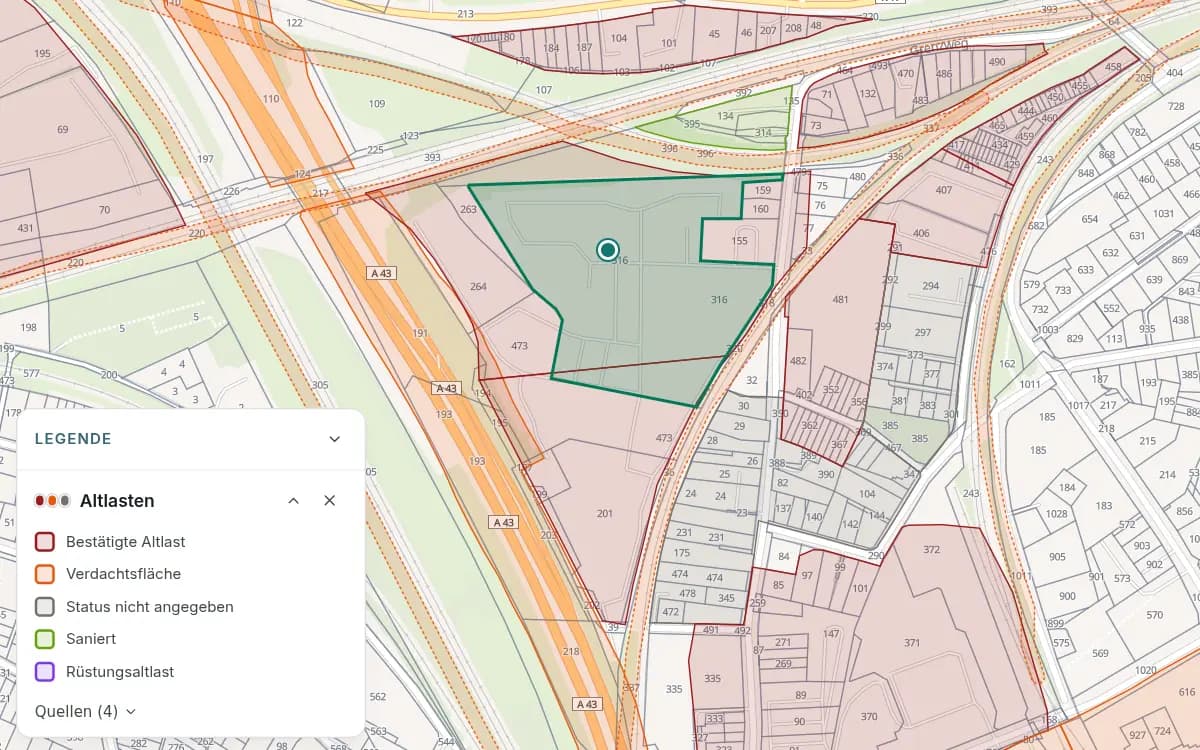
Task: Click the 'LEGENDE' panel heading
Action: click(x=73, y=439)
